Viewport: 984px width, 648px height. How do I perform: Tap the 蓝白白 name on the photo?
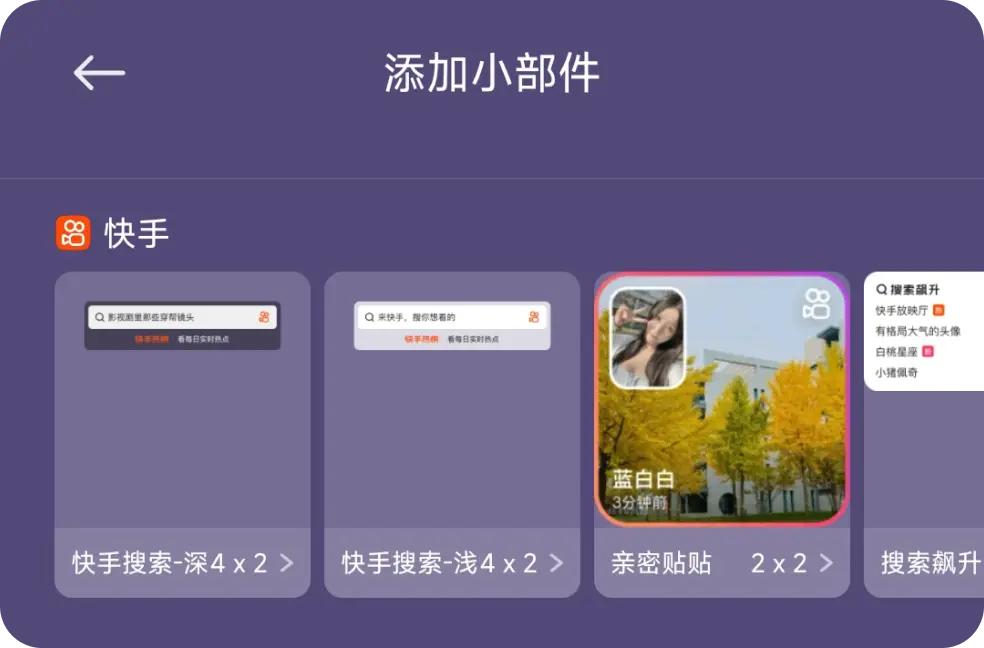(643, 480)
